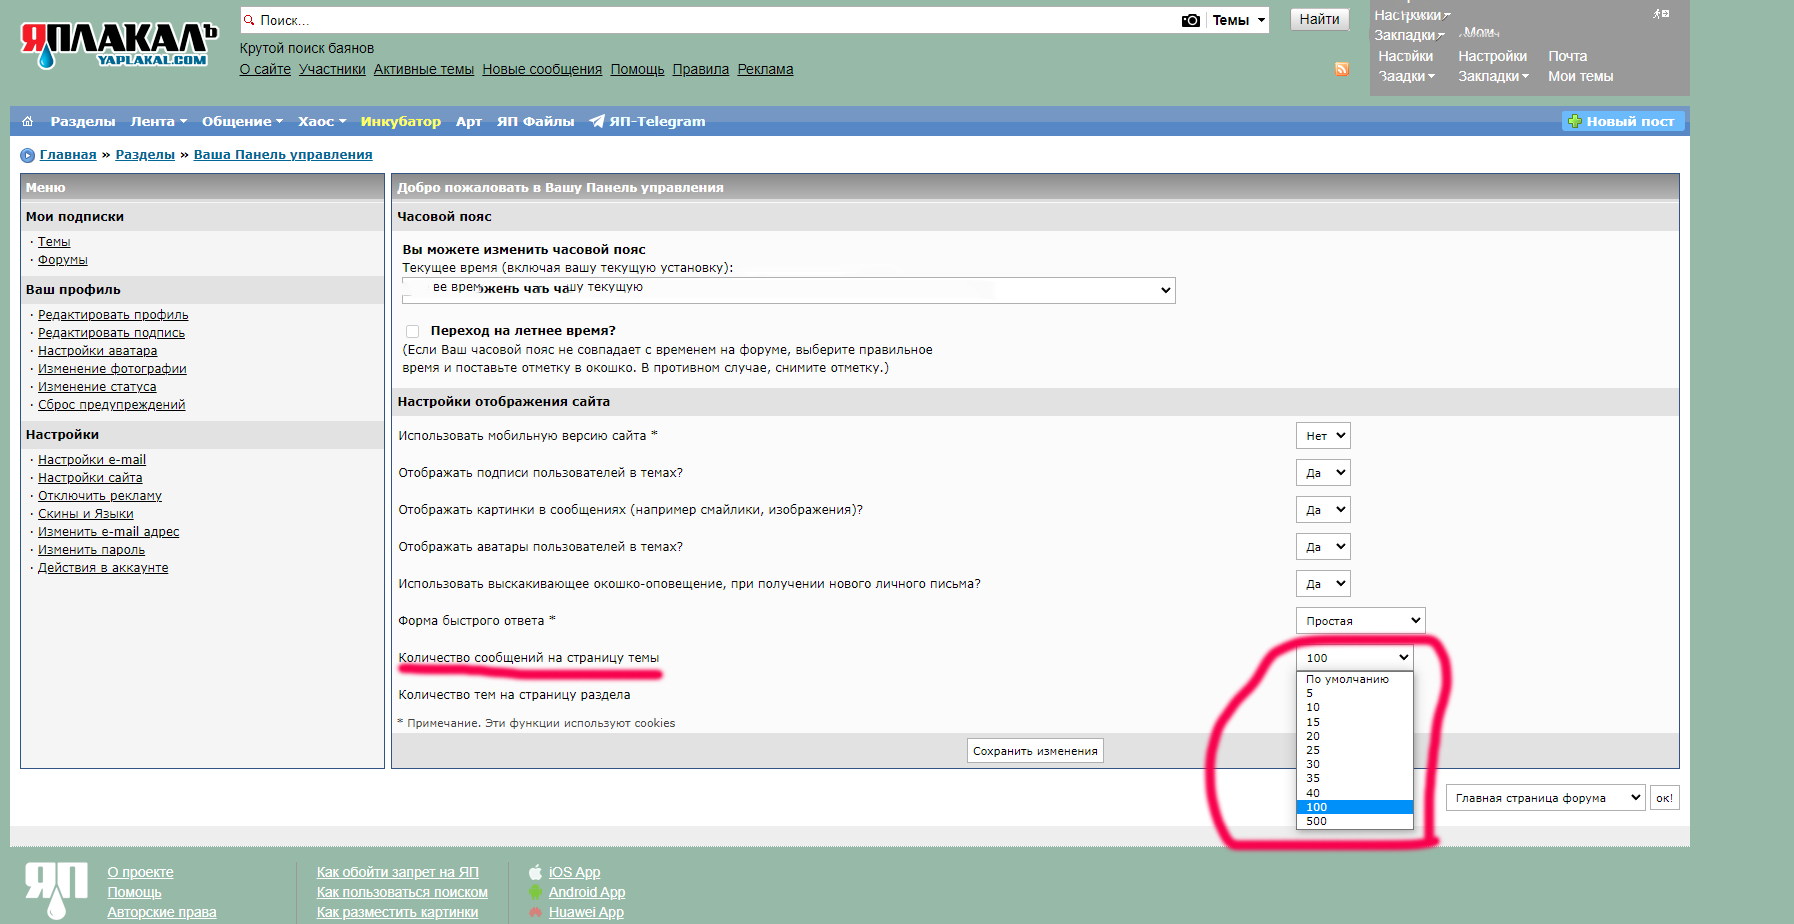Click the Apple icon beside iOS App
Image resolution: width=1794 pixels, height=924 pixels.
pyautogui.click(x=535, y=872)
